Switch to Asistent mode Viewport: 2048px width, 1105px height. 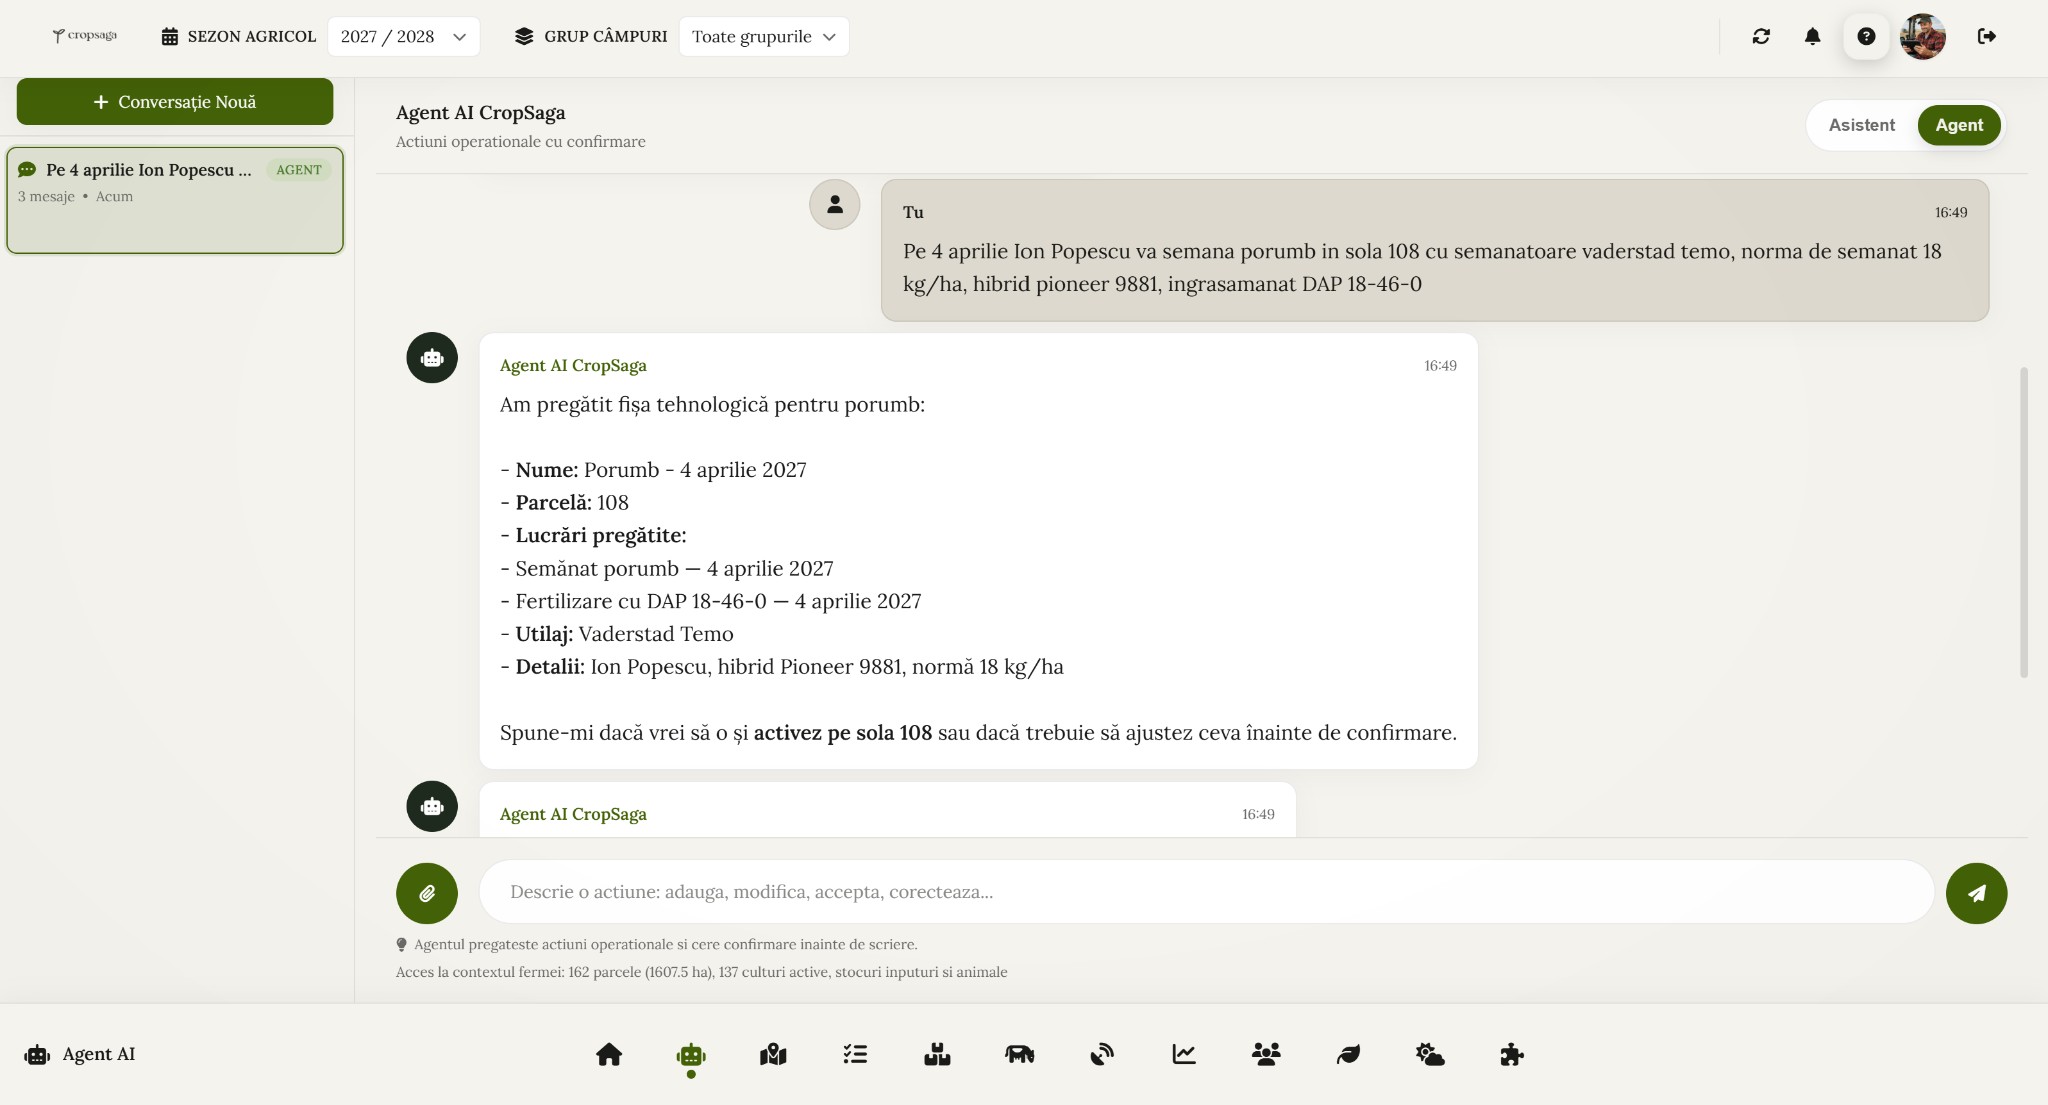1862,125
